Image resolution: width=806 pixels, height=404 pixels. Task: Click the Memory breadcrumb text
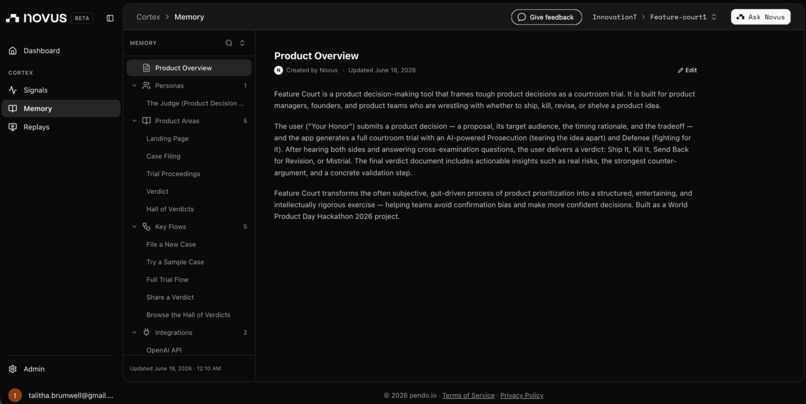click(x=189, y=17)
